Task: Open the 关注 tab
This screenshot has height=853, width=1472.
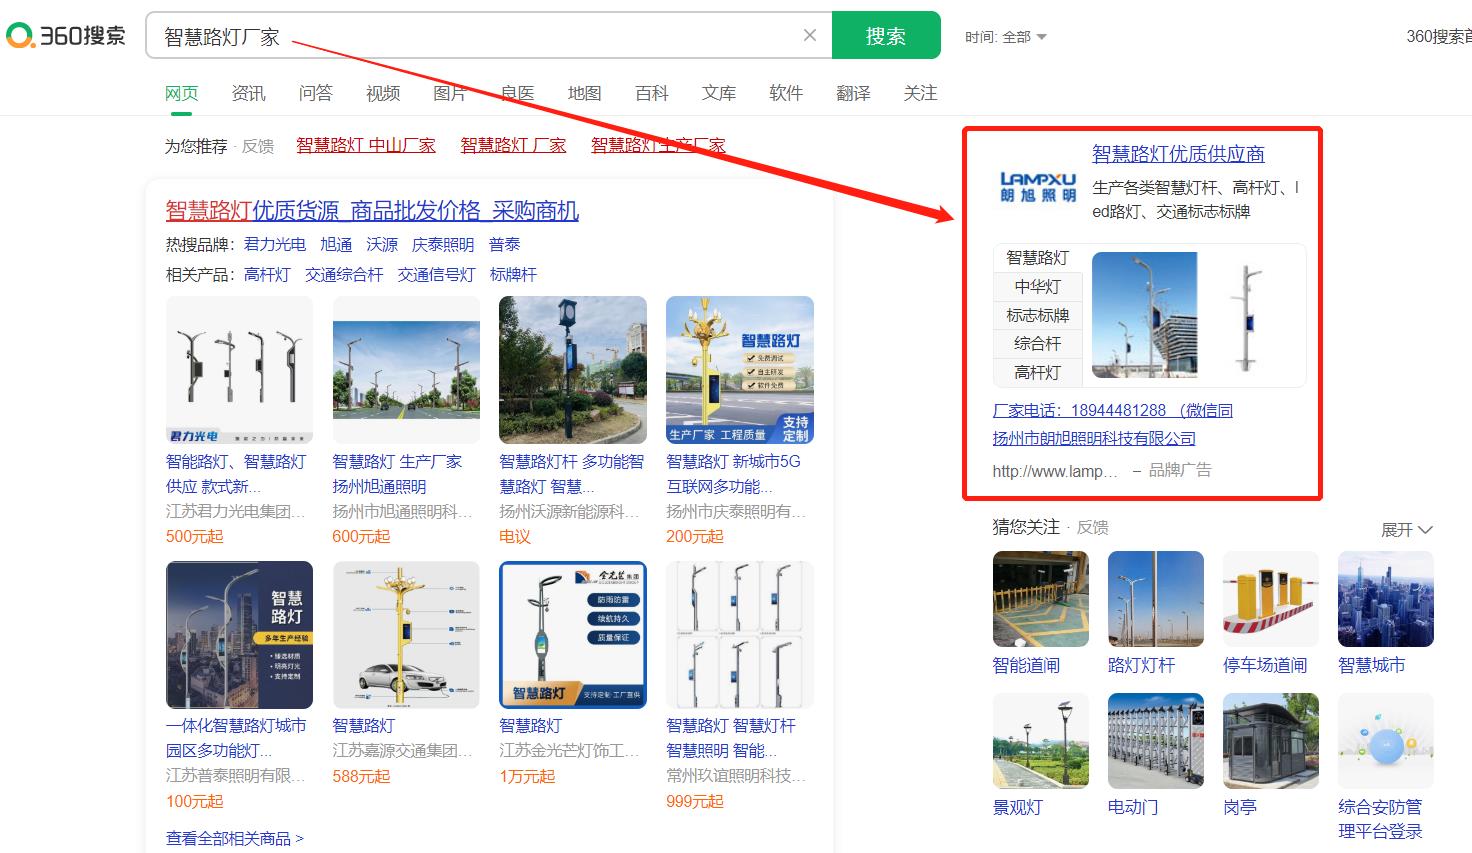Action: (920, 93)
